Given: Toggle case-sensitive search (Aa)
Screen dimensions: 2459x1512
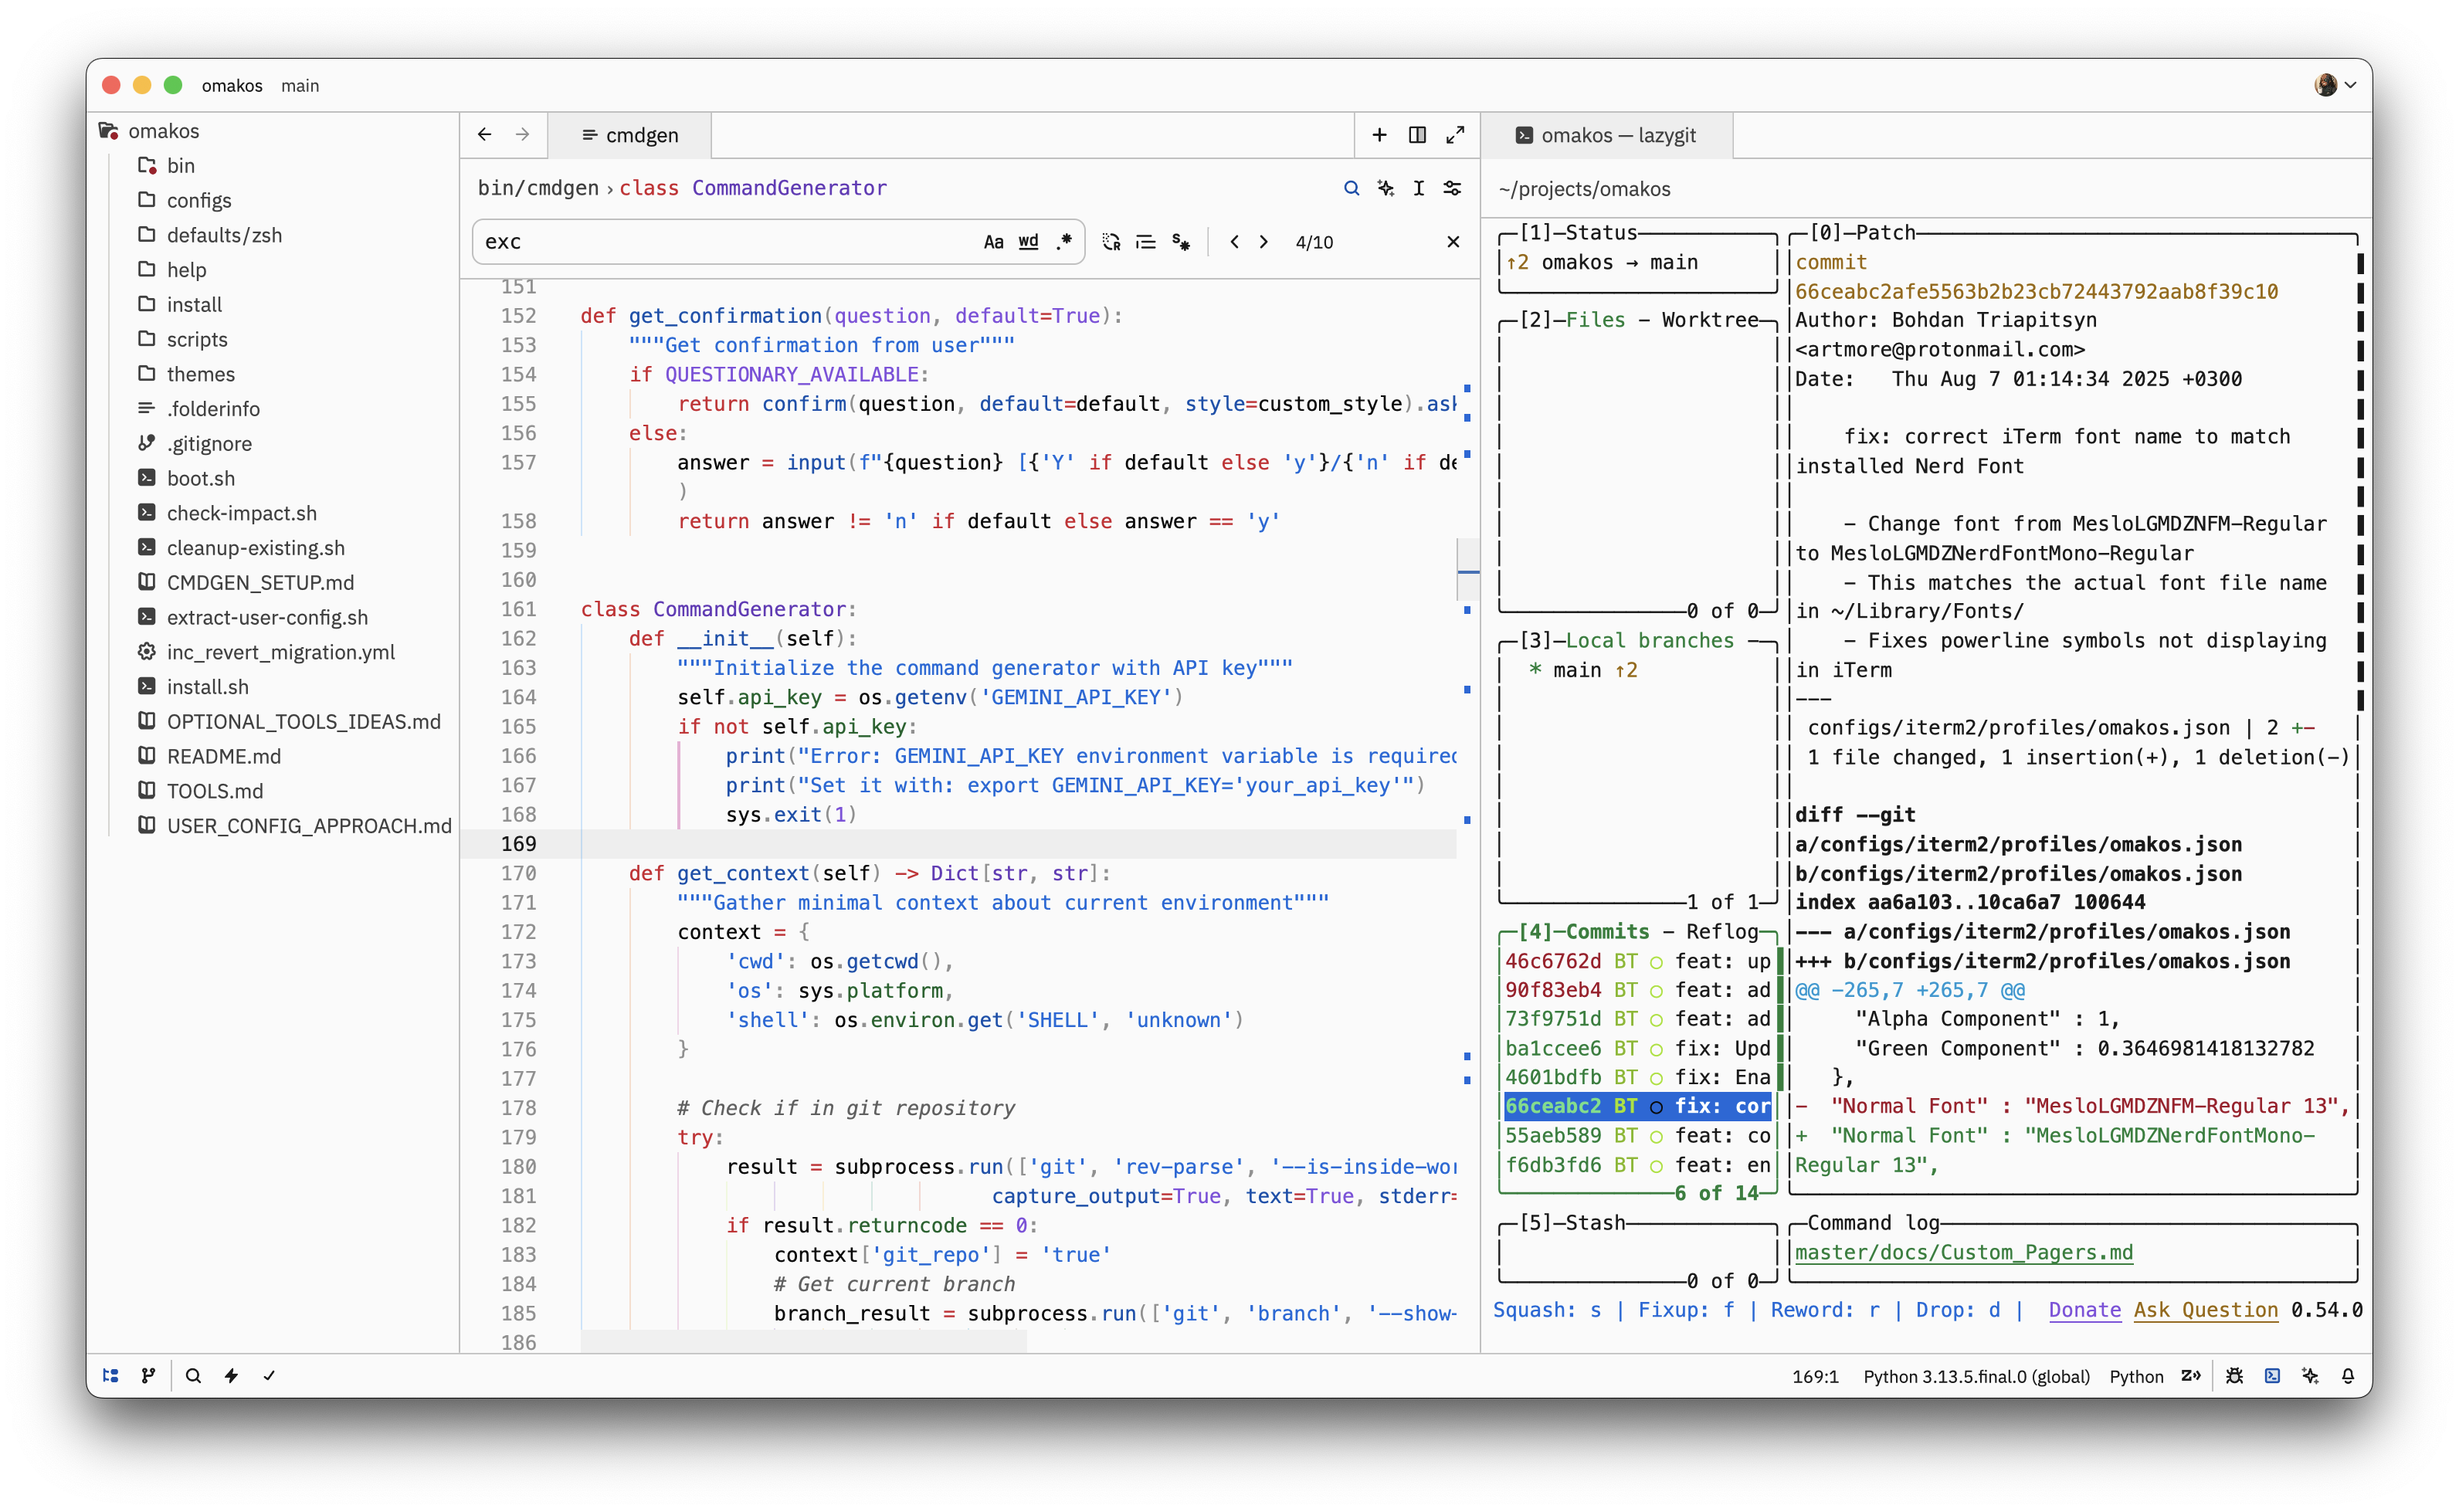Looking at the screenshot, I should coord(993,242).
